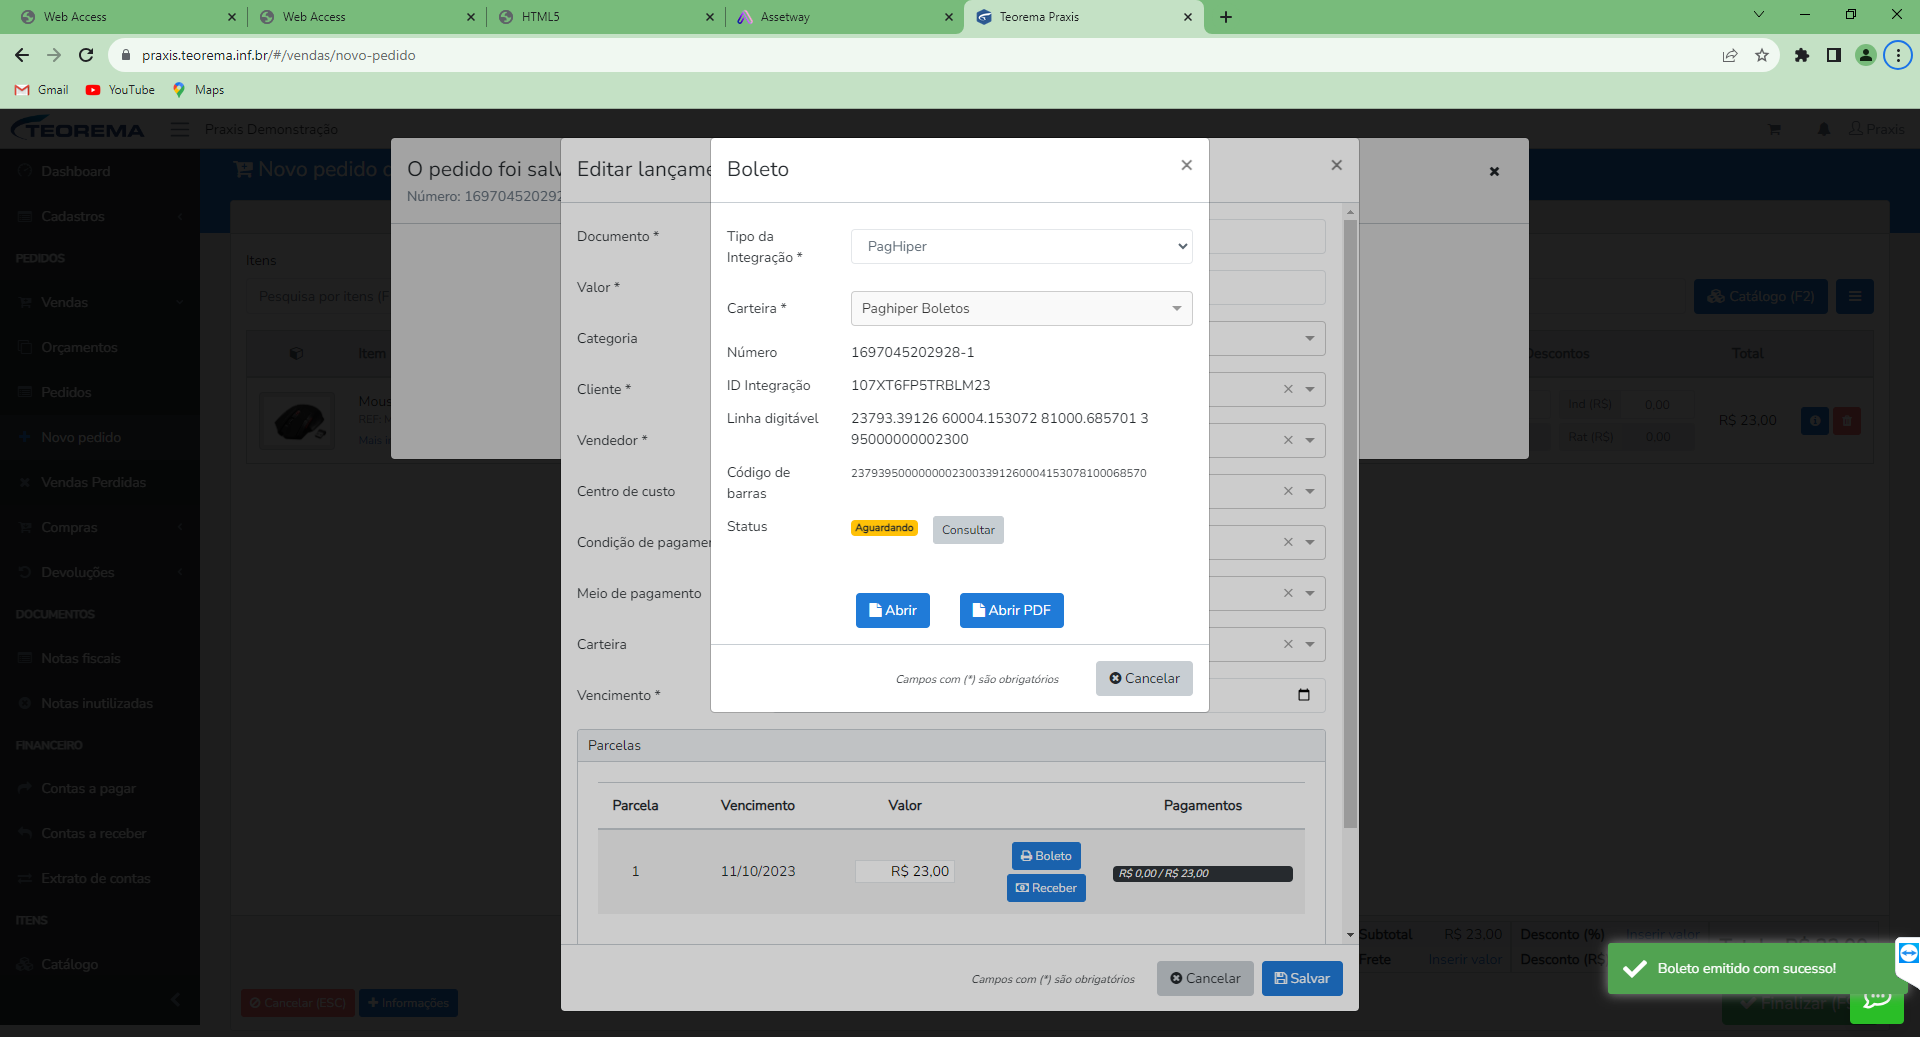Open the boleto with Abrir PDF
1920x1037 pixels.
pyautogui.click(x=1011, y=610)
